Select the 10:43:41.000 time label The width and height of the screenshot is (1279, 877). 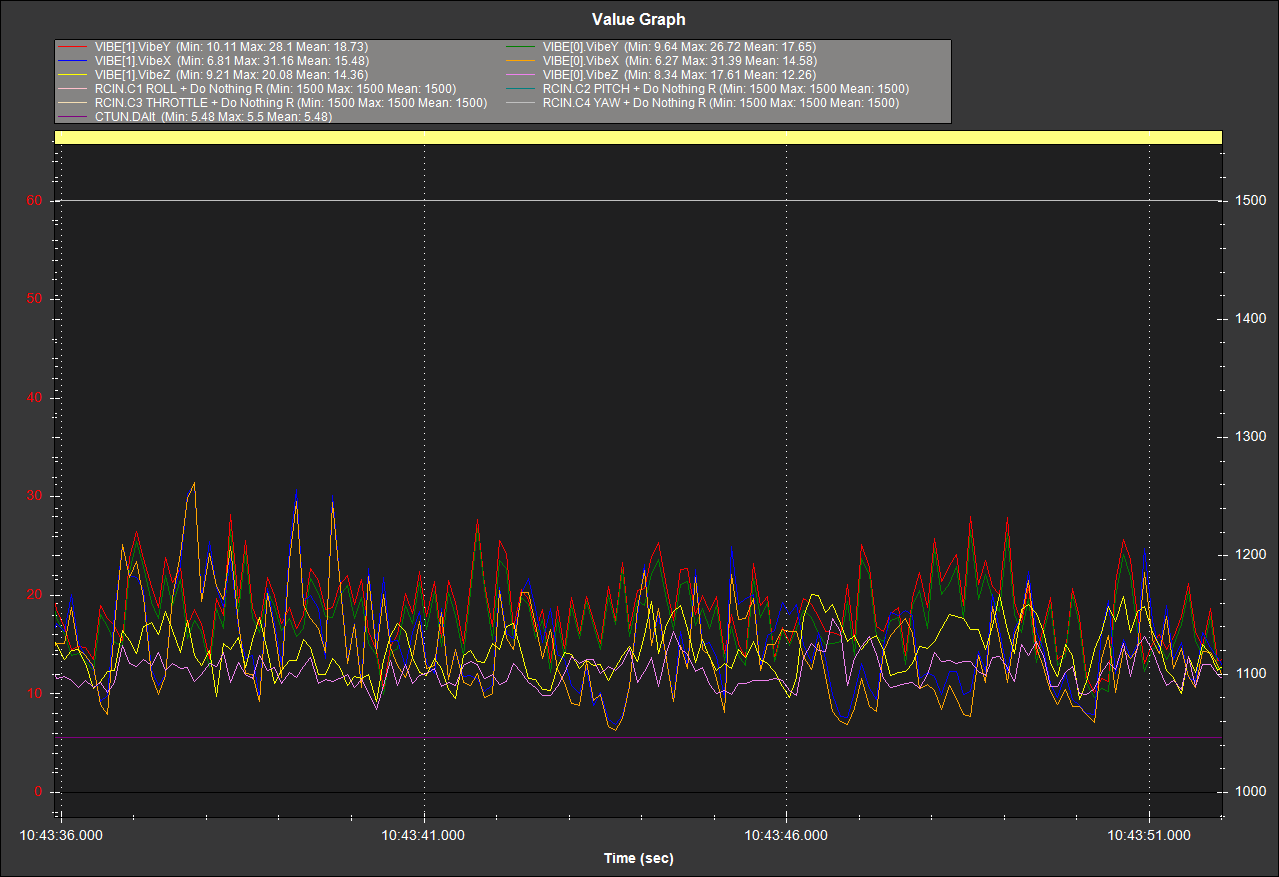(425, 834)
